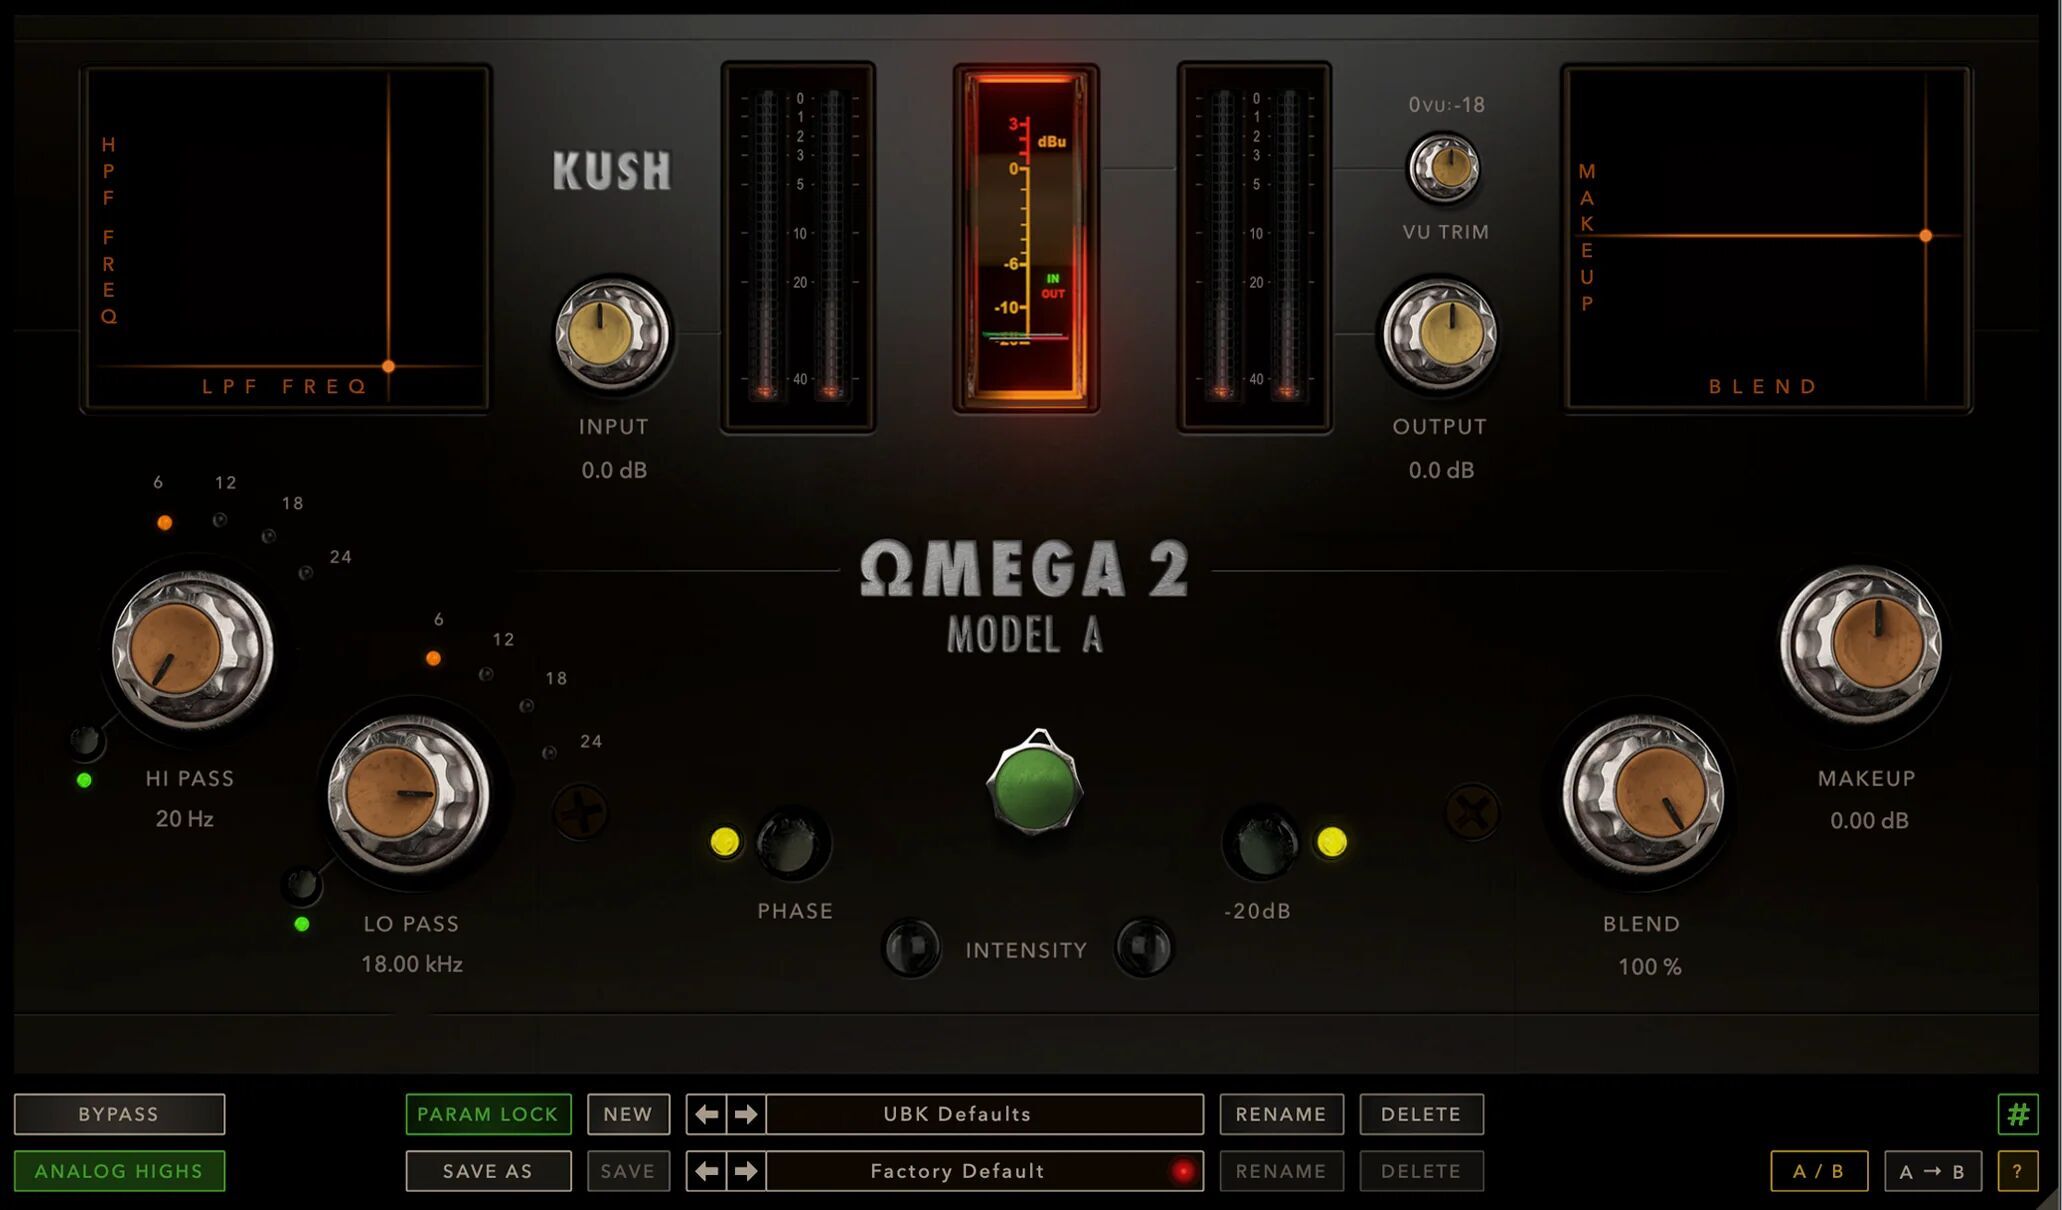Go to previous preset left of Factory Default
This screenshot has width=2062, height=1210.
(707, 1171)
